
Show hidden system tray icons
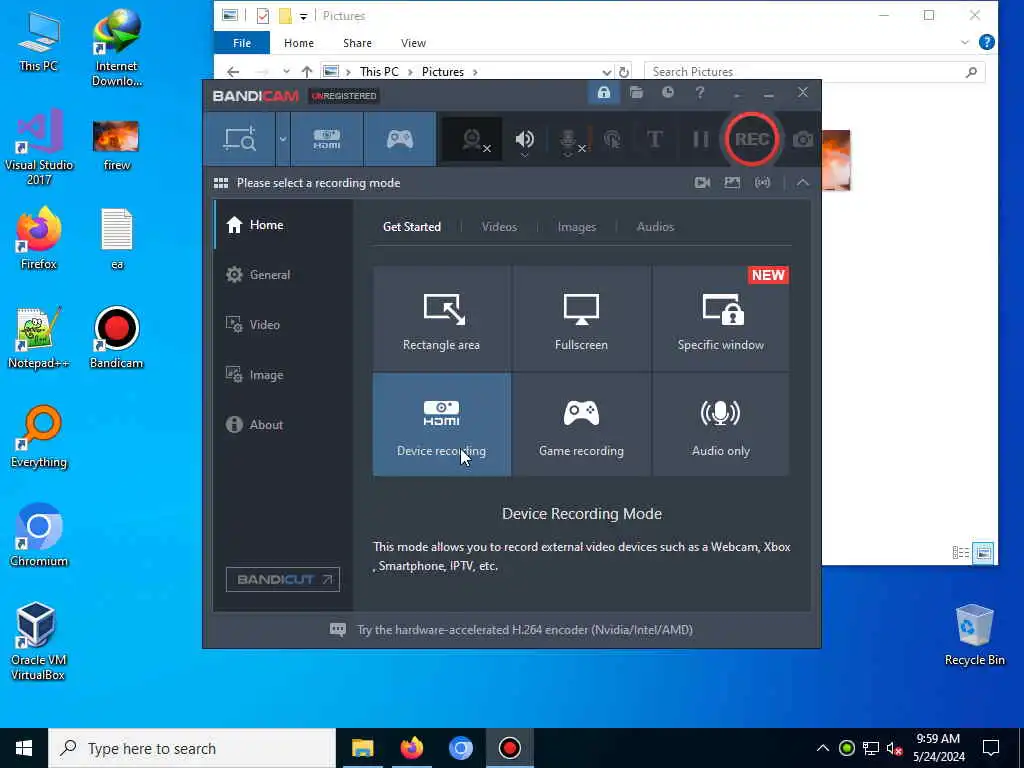click(x=823, y=748)
